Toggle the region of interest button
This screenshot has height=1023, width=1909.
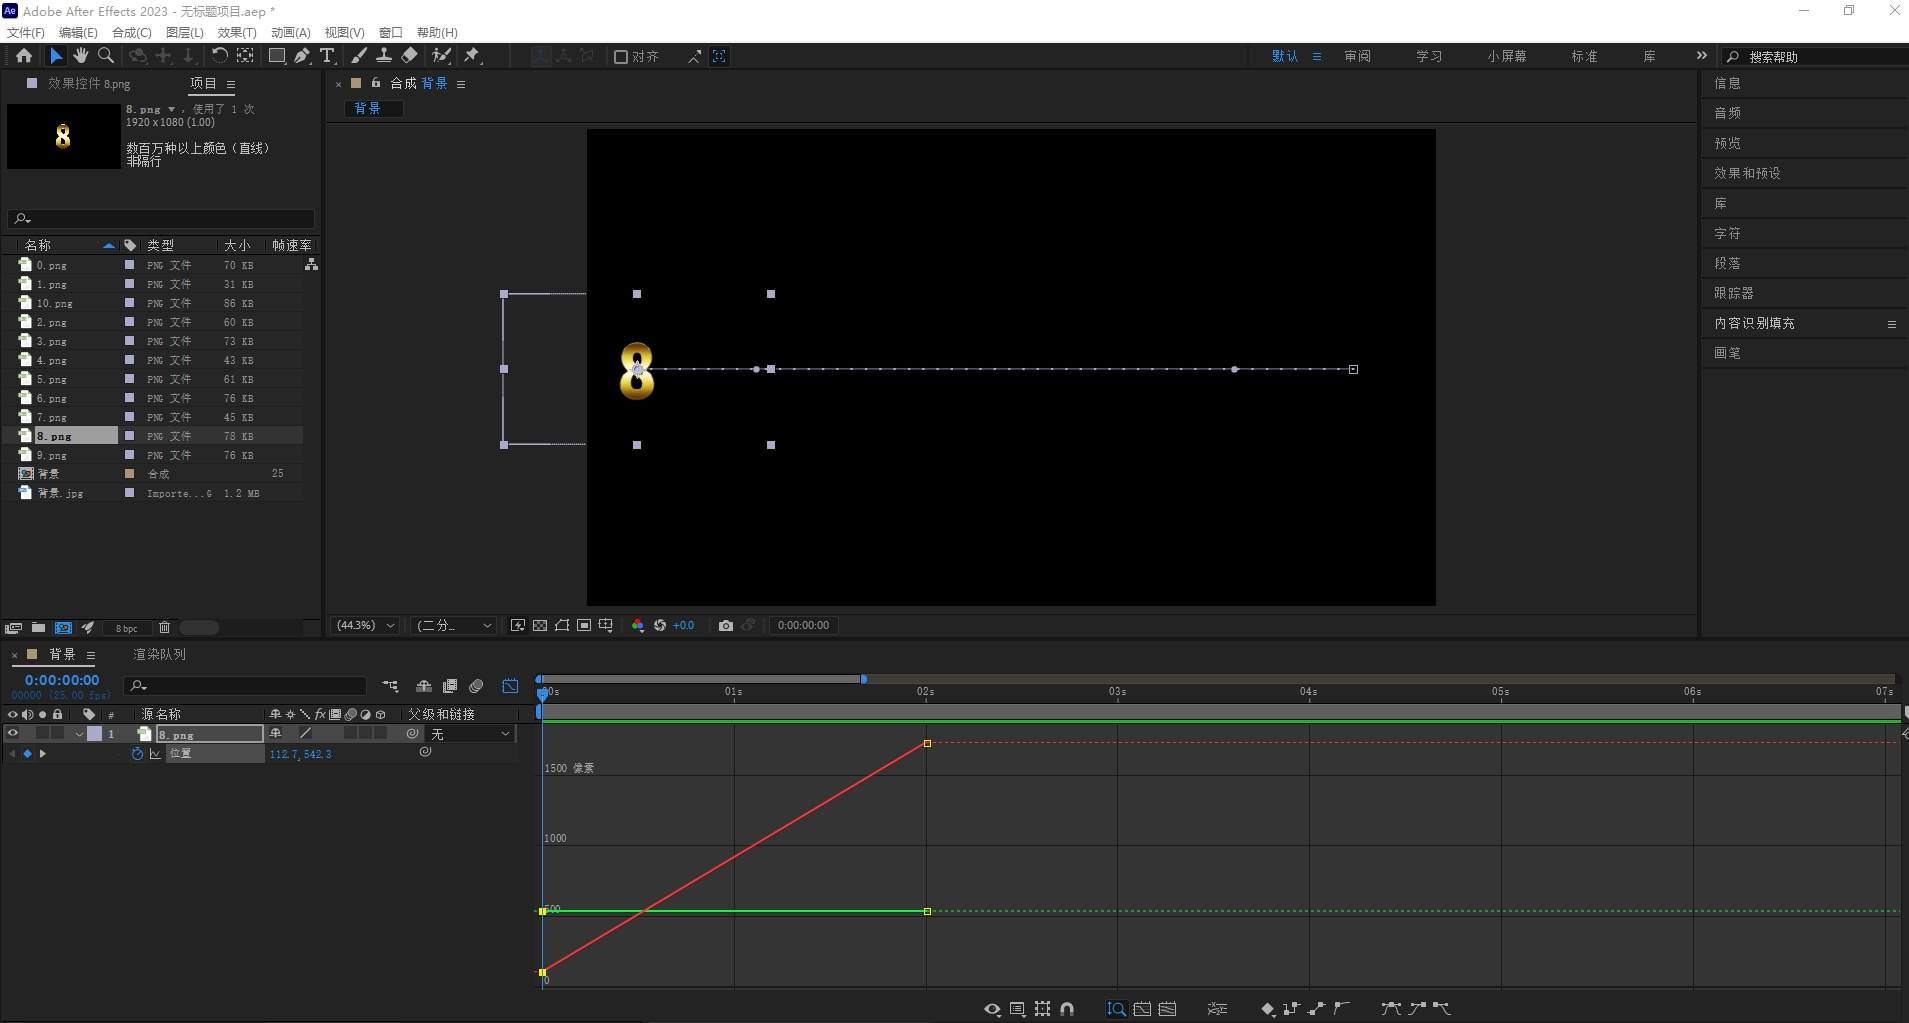584,625
